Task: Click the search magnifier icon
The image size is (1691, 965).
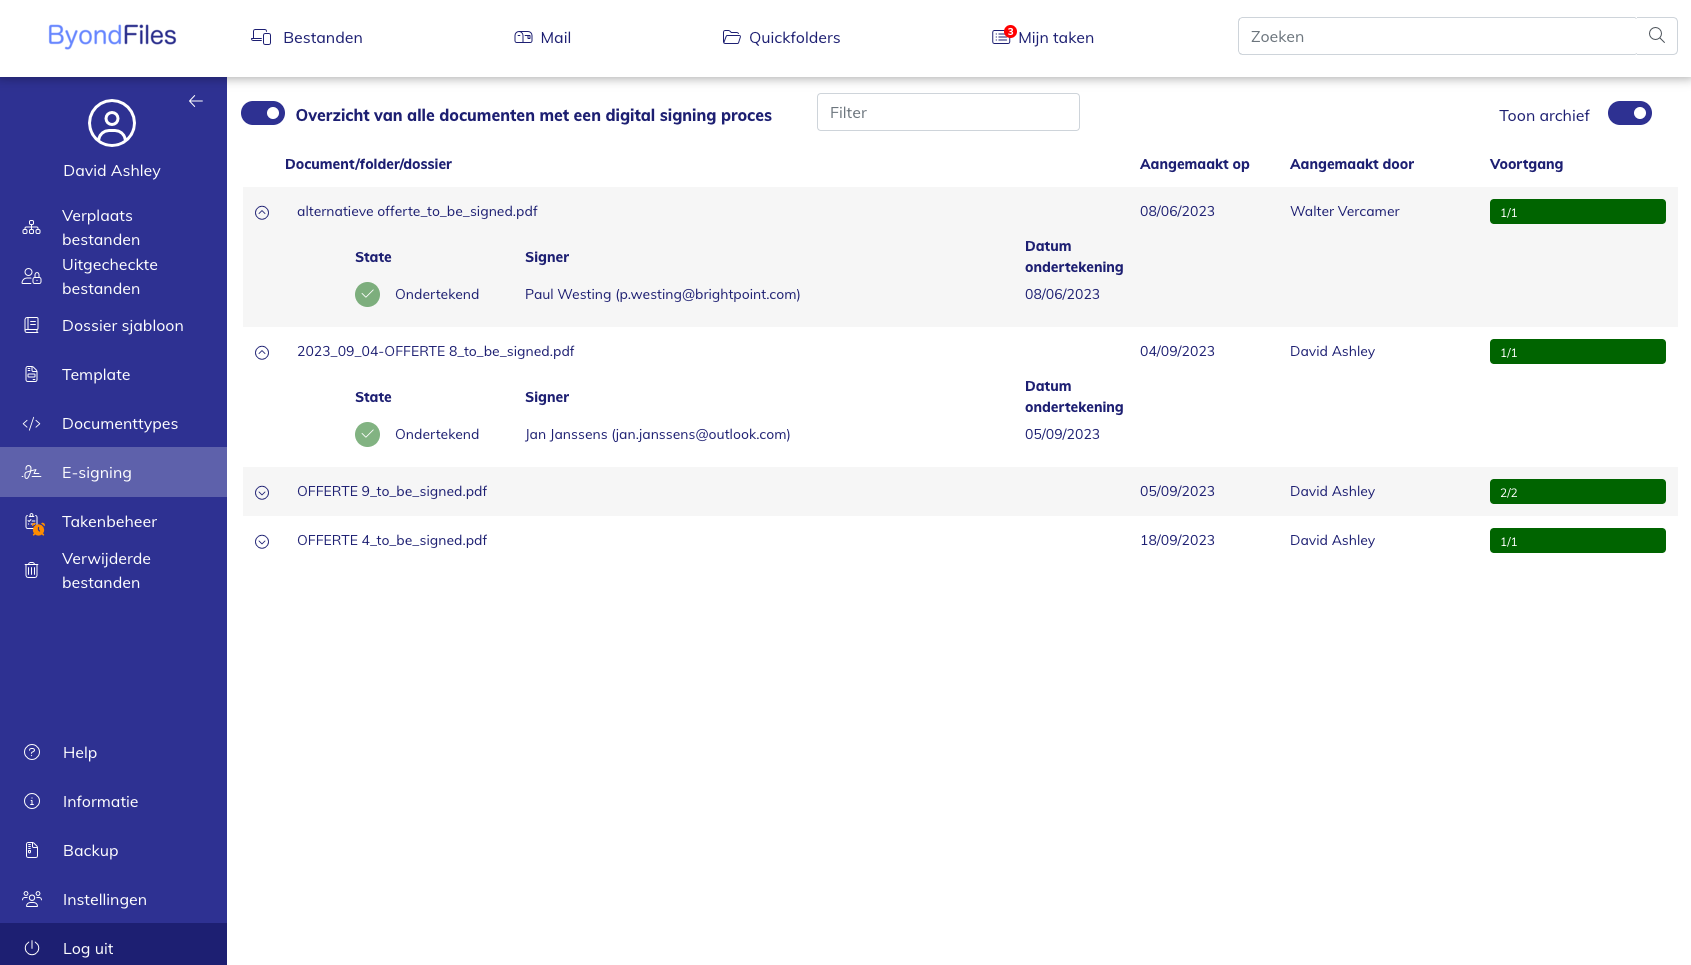Action: 1656,36
